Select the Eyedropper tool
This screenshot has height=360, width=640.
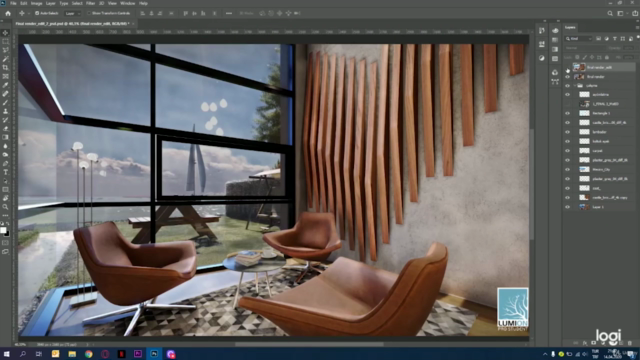[x=5, y=85]
